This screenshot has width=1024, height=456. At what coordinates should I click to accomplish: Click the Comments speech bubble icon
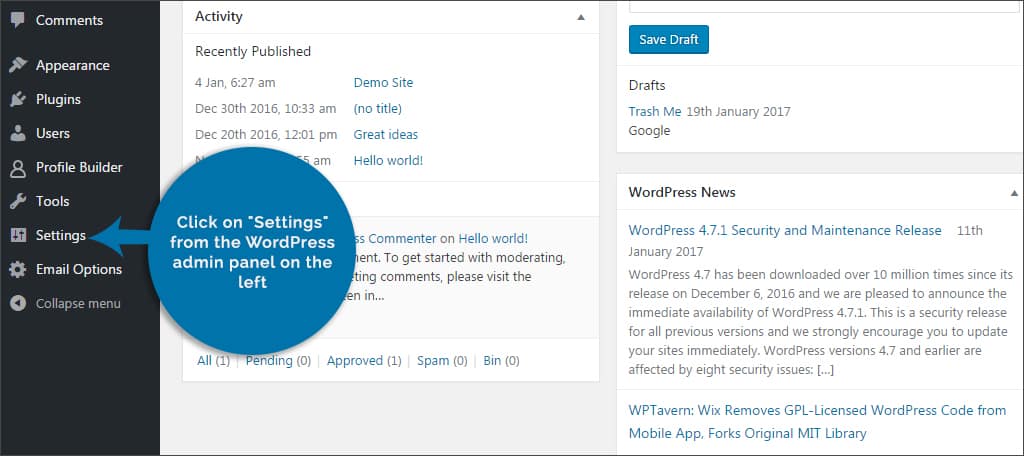[x=18, y=20]
